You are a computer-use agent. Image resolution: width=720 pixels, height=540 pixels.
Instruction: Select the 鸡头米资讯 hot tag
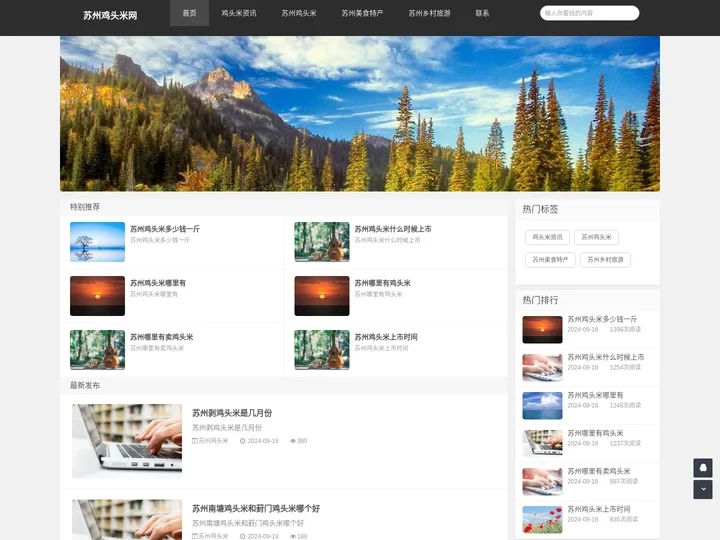pos(547,237)
